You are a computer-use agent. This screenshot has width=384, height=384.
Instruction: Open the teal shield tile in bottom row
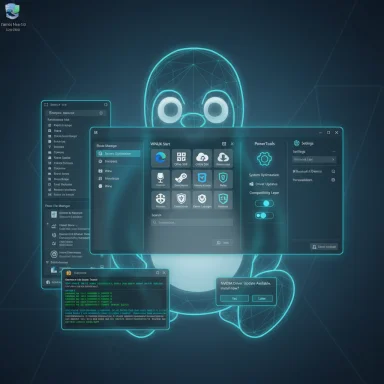[223, 200]
